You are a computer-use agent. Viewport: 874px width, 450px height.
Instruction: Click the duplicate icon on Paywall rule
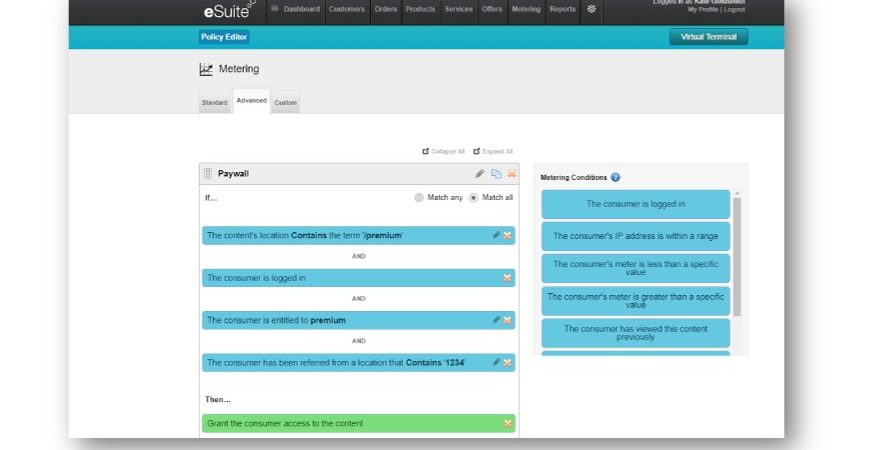point(496,174)
